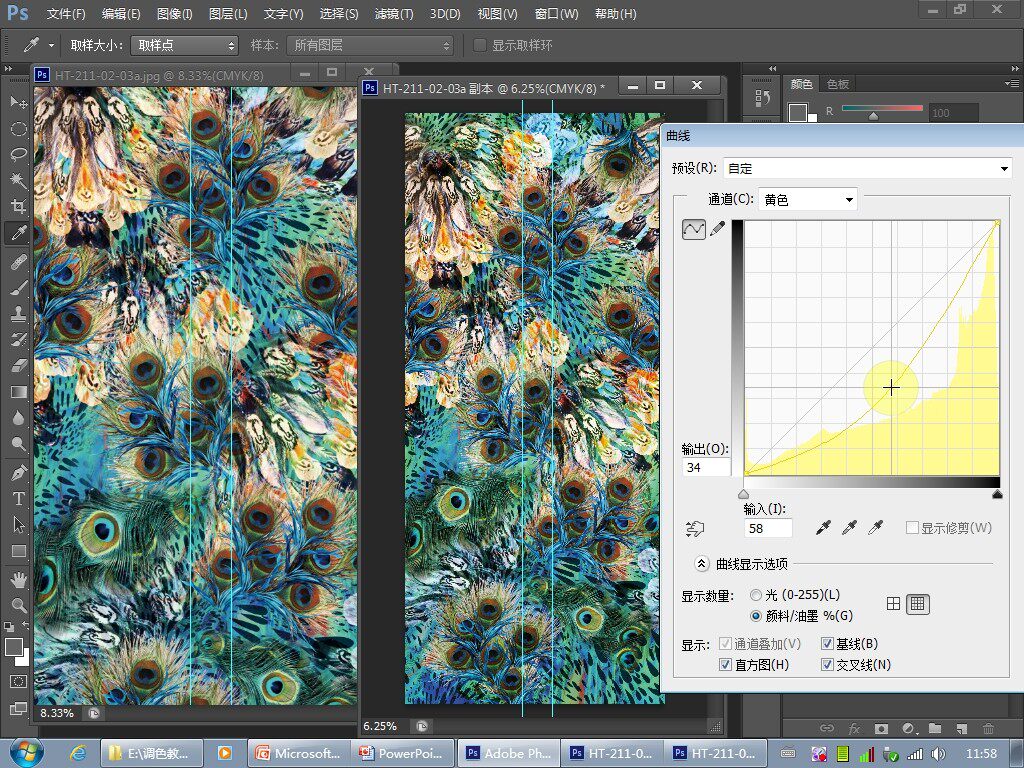The width and height of the screenshot is (1024, 768).
Task: Select the 光 (0-255) radio button
Action: coord(756,595)
